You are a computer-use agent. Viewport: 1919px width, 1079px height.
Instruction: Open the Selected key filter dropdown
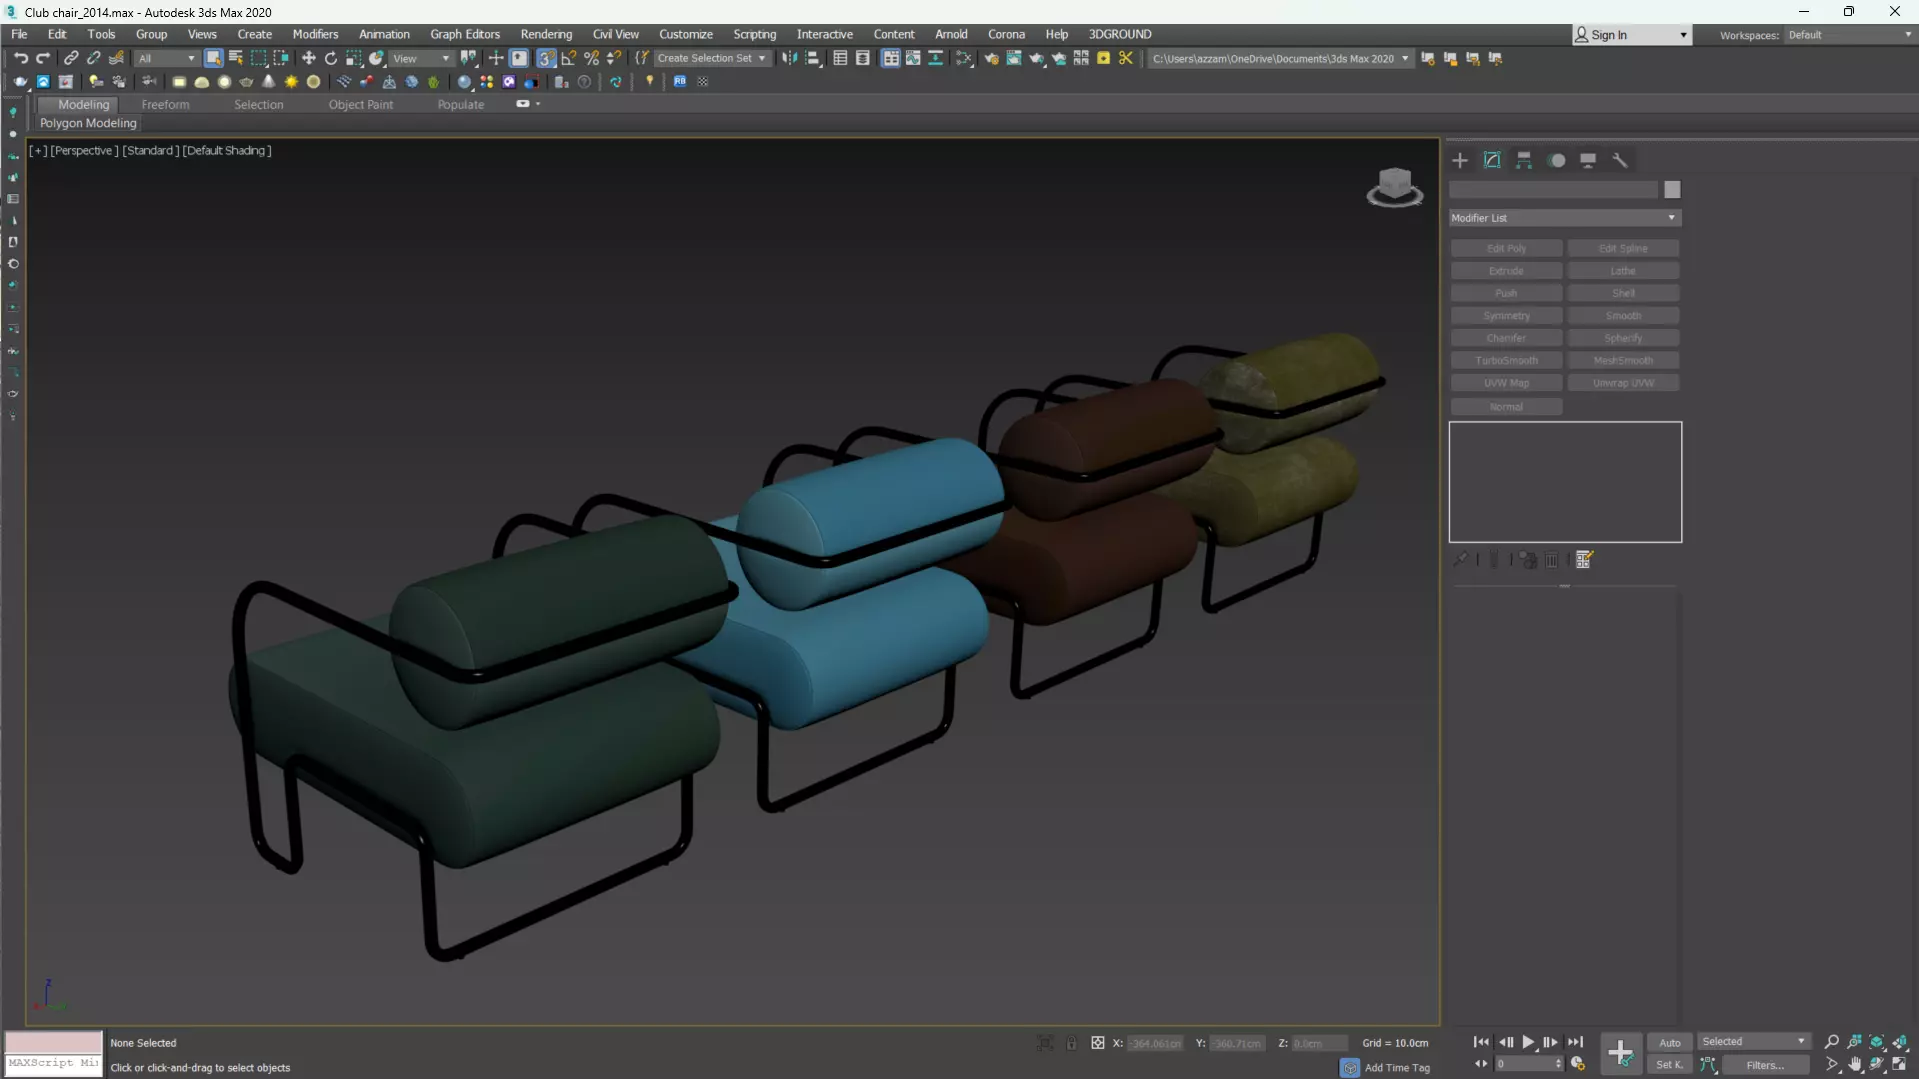1754,1042
